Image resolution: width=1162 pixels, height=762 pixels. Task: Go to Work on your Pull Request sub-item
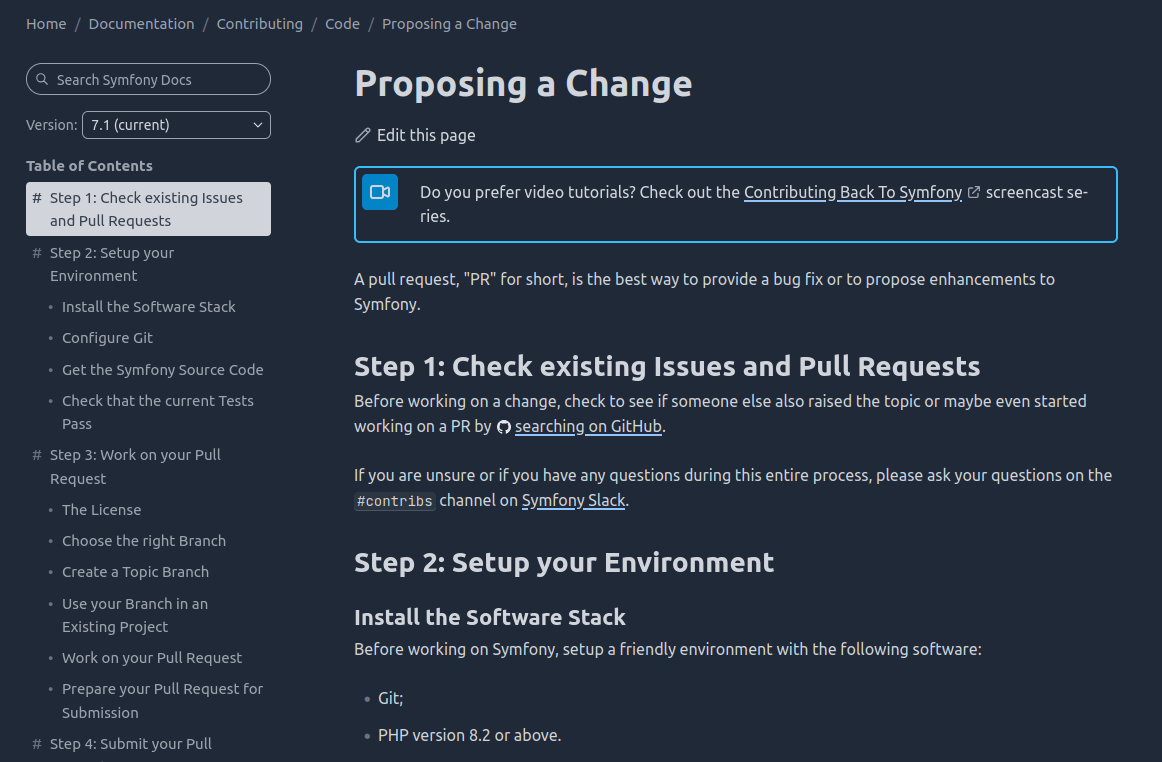pyautogui.click(x=152, y=658)
